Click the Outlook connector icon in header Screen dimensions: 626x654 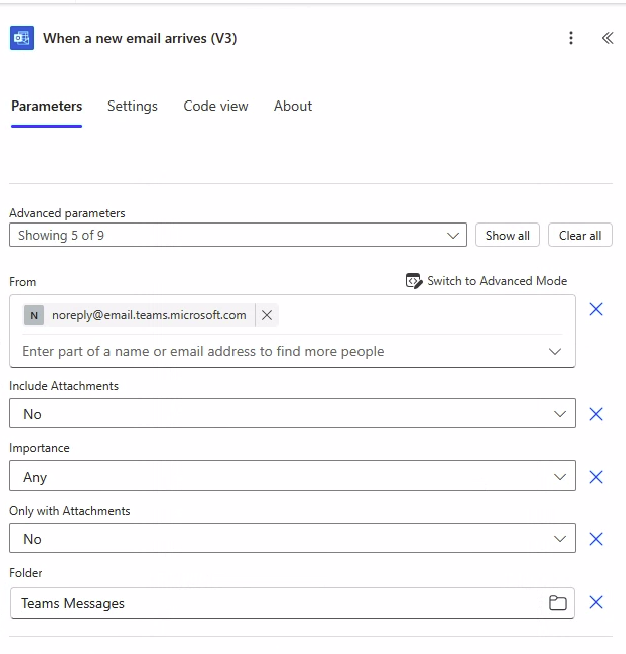[22, 38]
